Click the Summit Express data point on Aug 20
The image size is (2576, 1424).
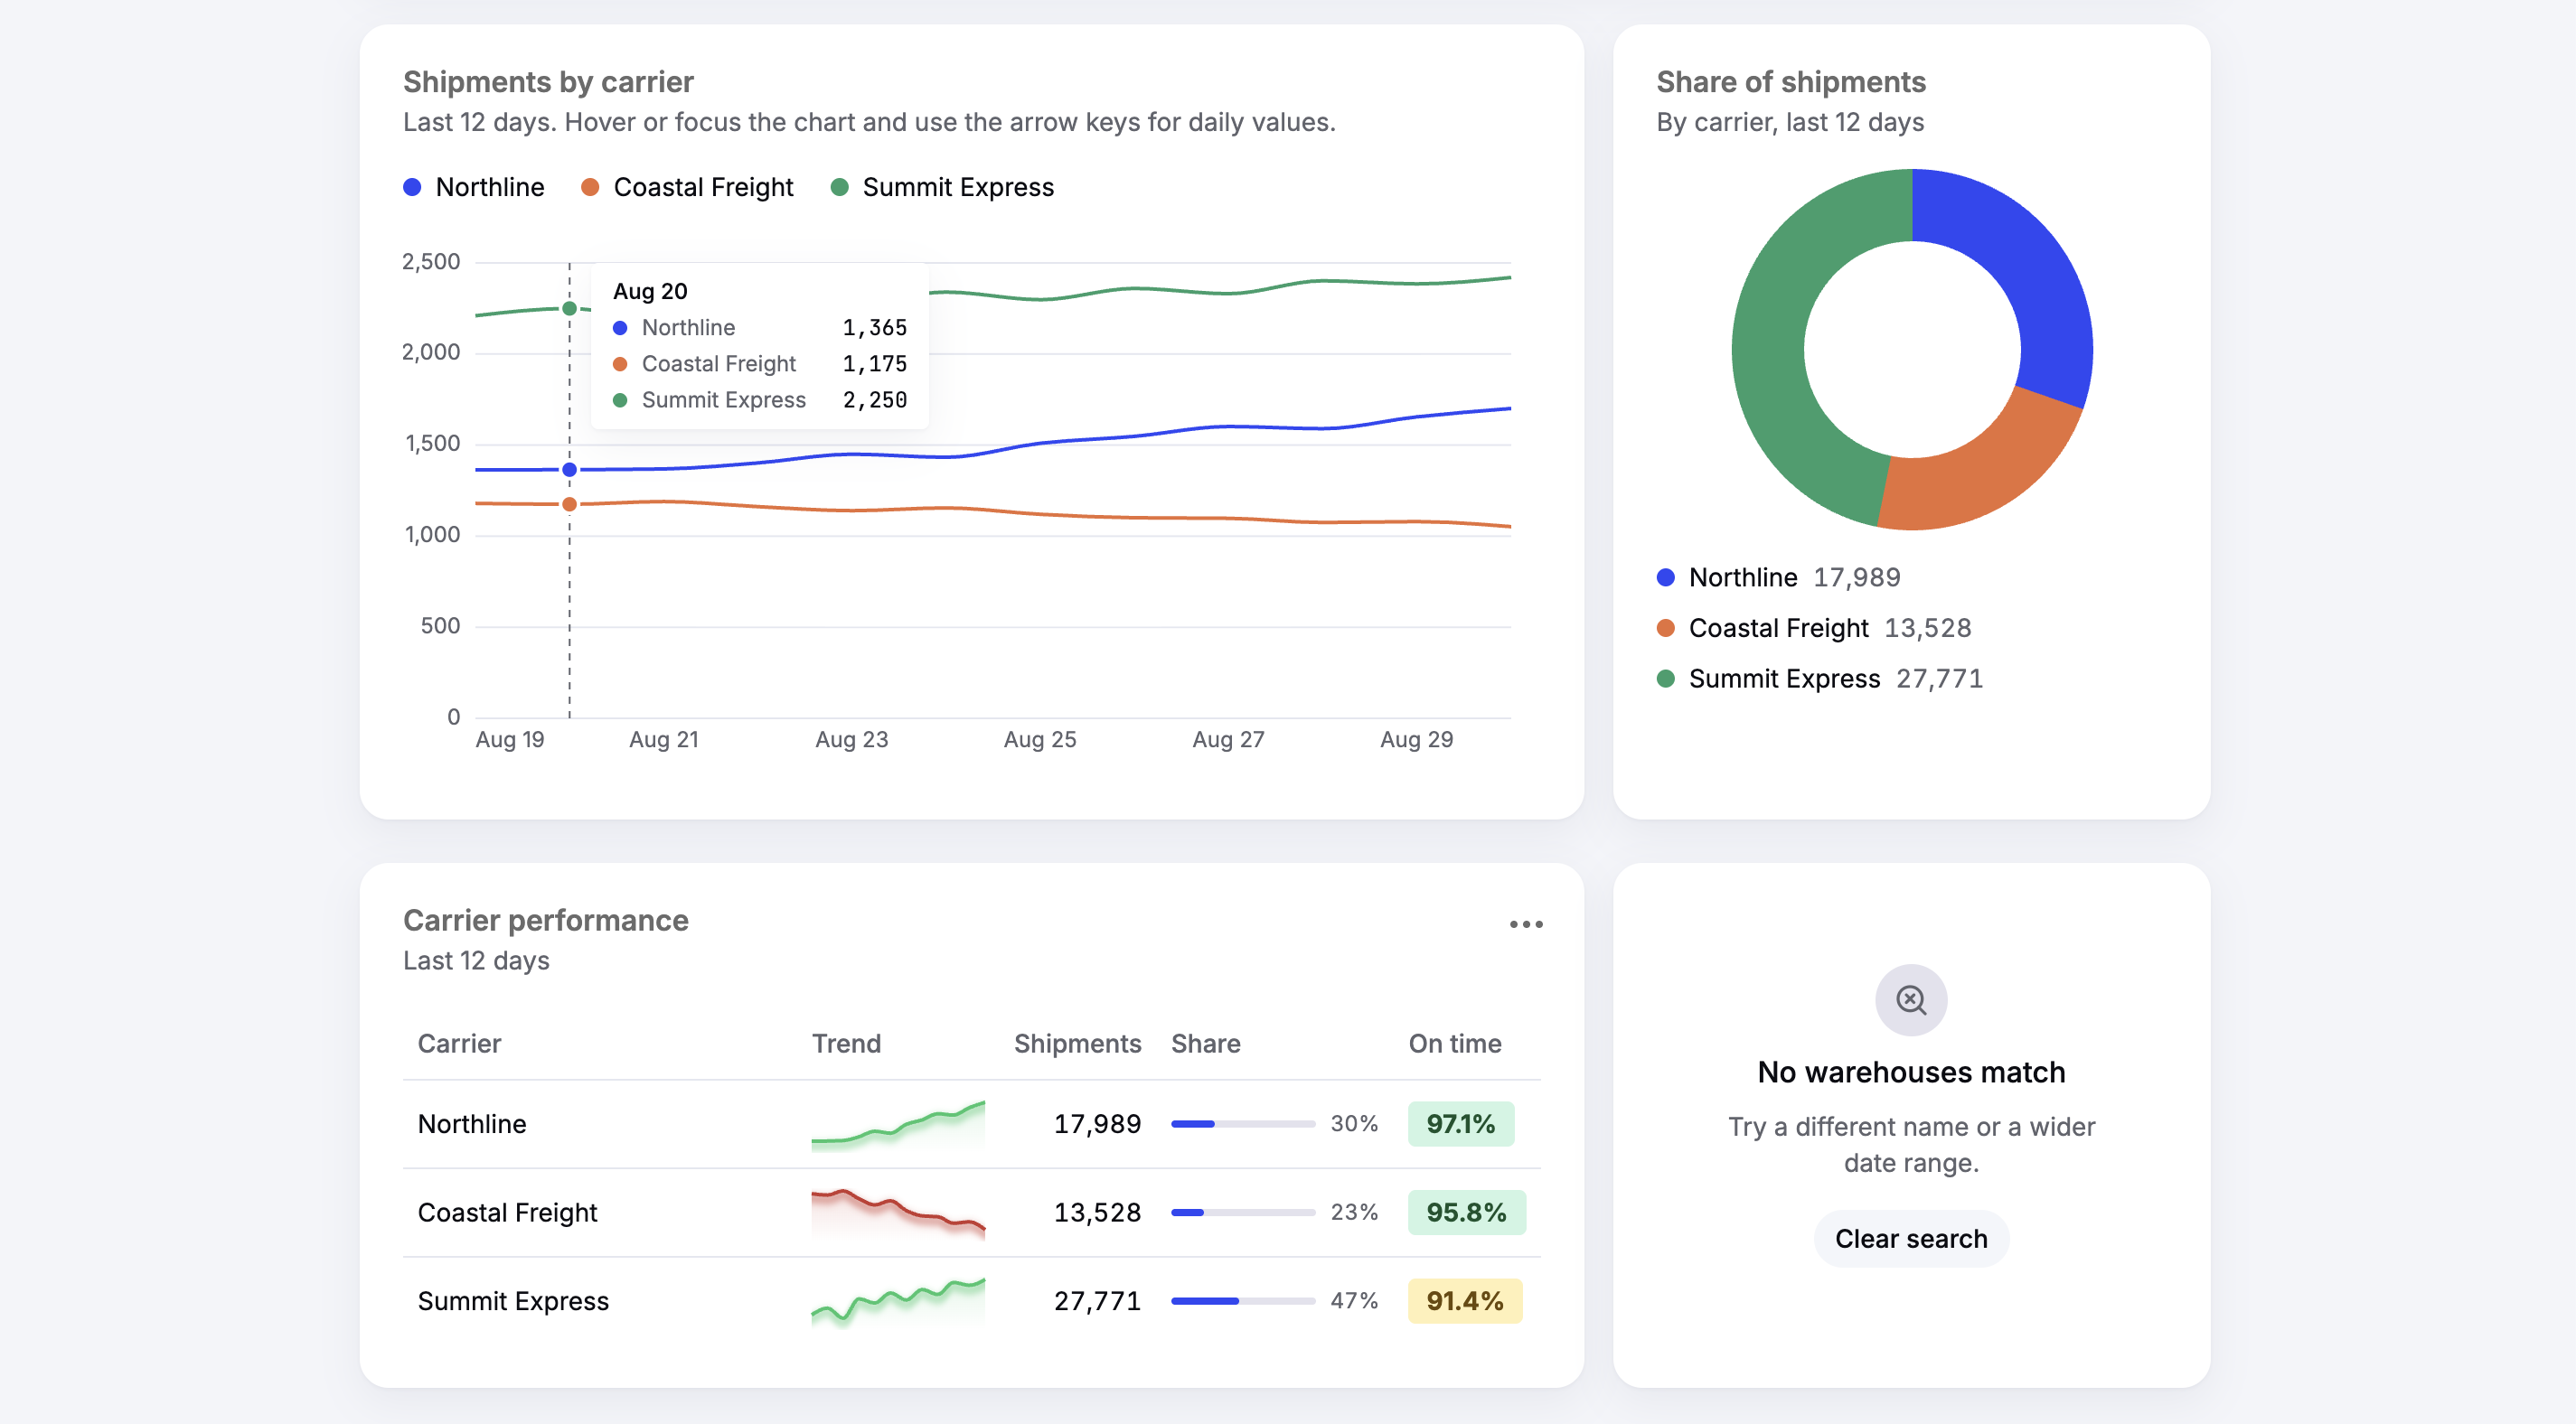tap(569, 308)
